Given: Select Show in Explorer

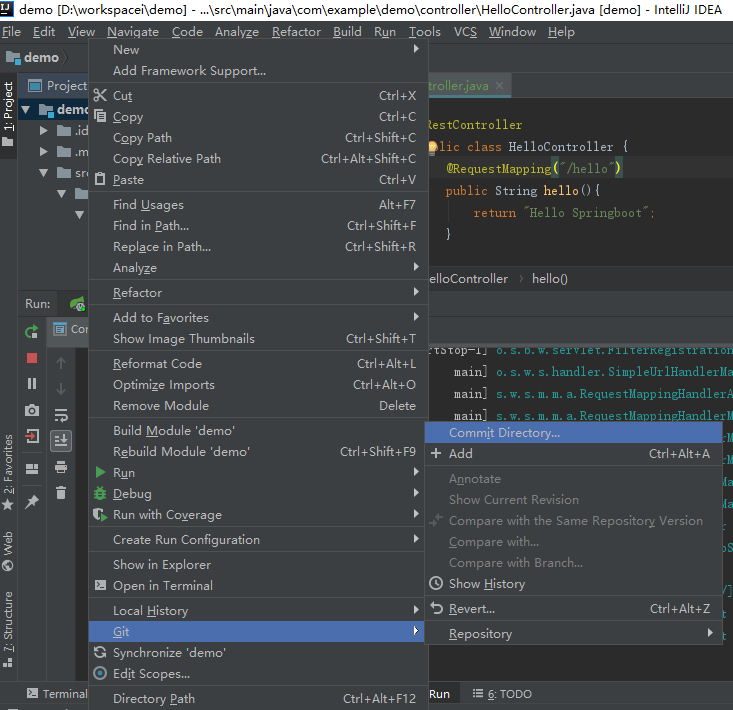Looking at the screenshot, I should point(259,565).
